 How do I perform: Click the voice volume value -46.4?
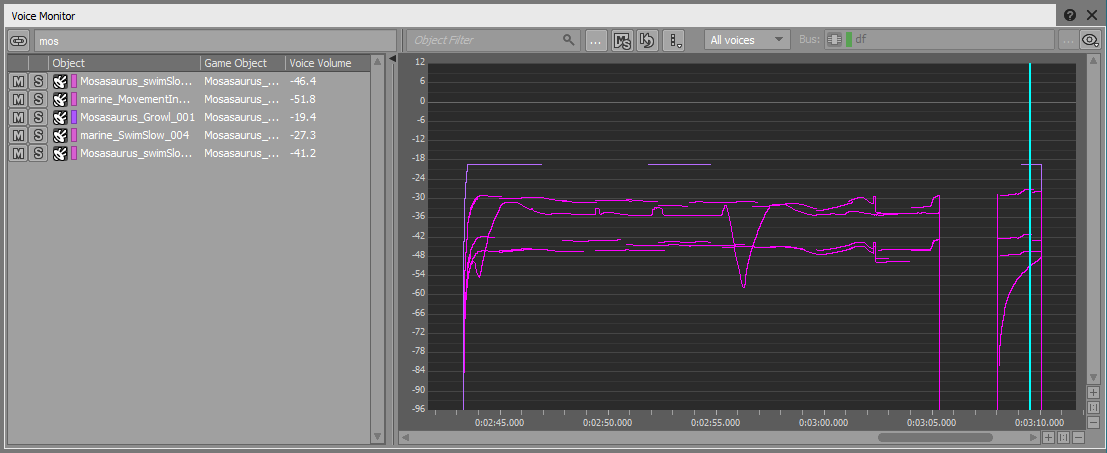(302, 81)
